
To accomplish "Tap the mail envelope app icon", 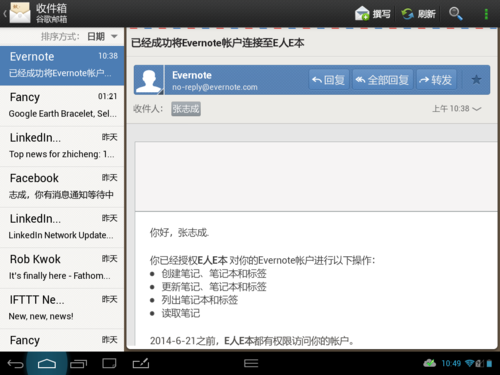I will [x=20, y=13].
